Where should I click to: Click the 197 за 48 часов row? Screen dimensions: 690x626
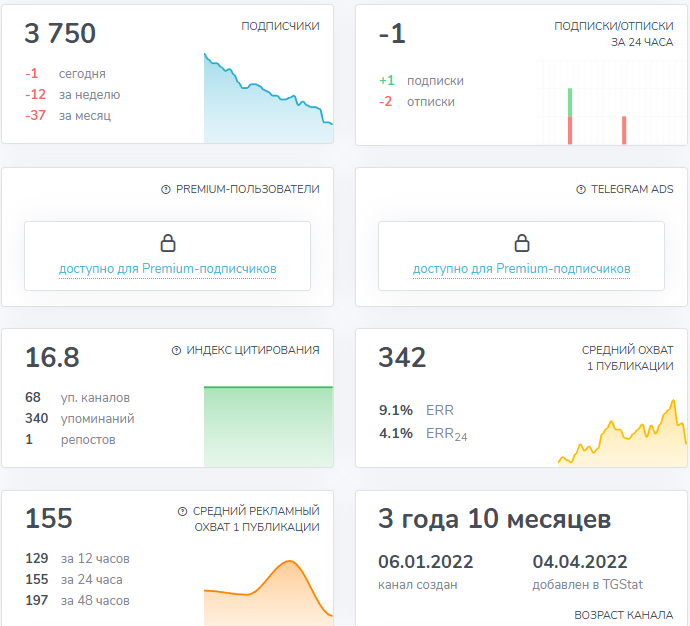click(77, 601)
